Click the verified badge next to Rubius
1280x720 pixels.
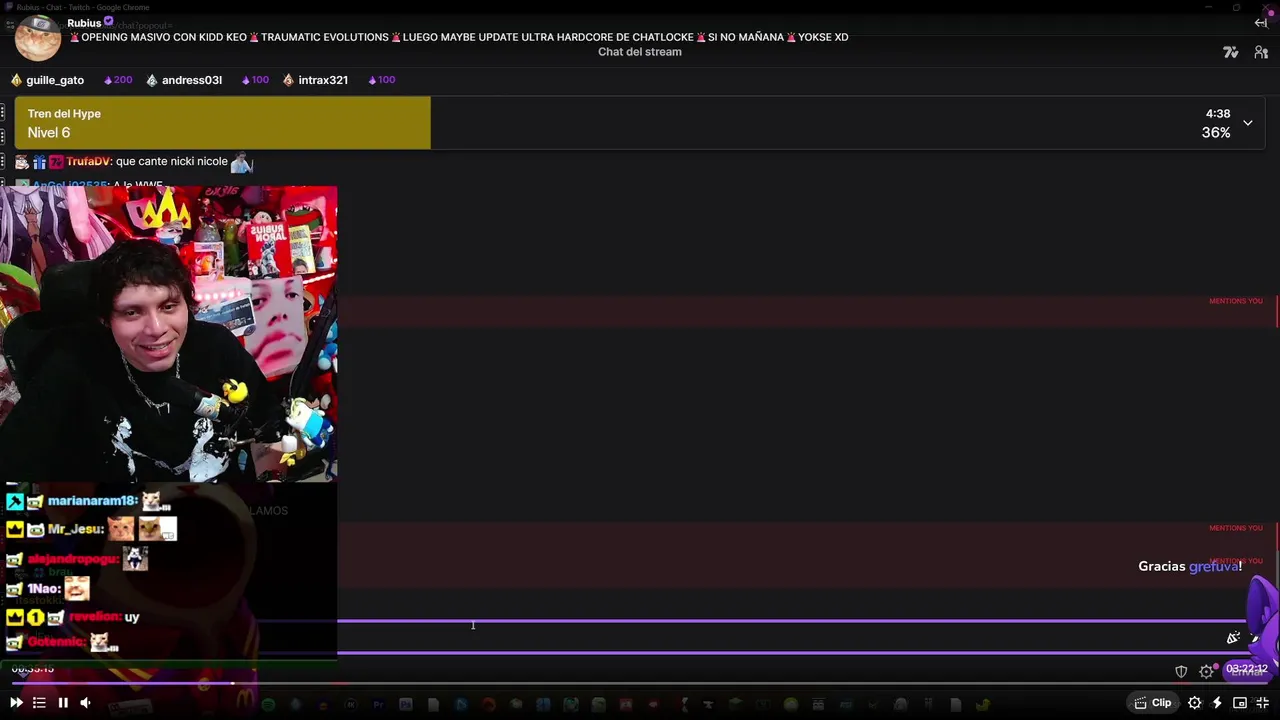[x=109, y=21]
